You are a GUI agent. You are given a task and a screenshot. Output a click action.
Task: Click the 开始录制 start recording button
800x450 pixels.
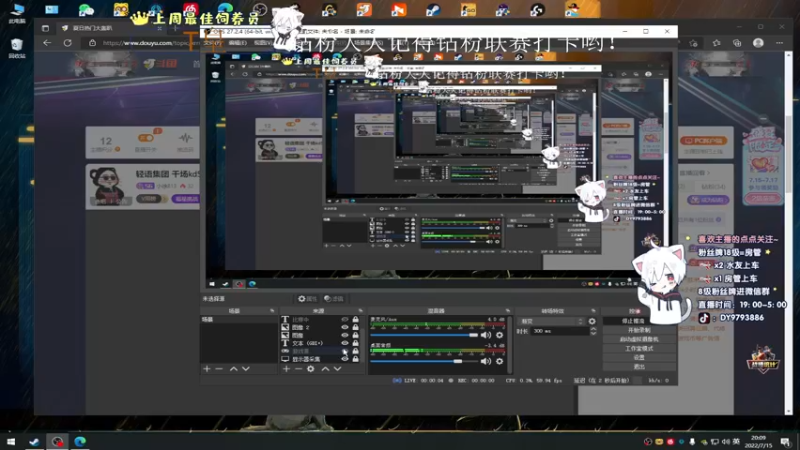(x=639, y=330)
